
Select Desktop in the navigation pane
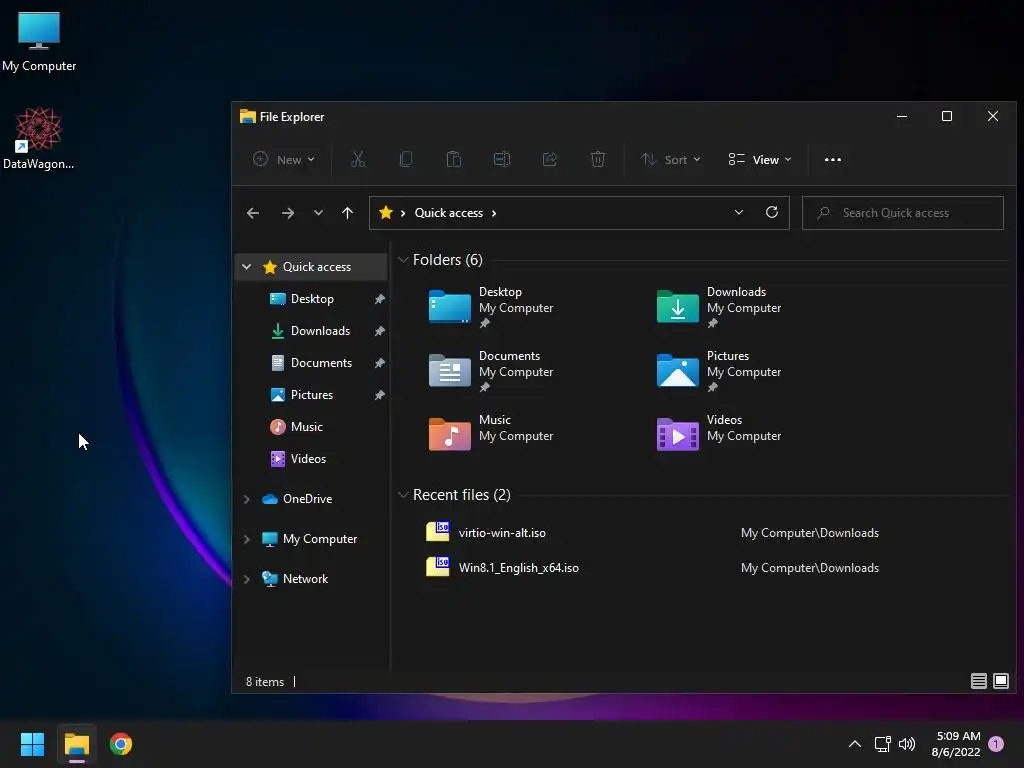pyautogui.click(x=312, y=298)
